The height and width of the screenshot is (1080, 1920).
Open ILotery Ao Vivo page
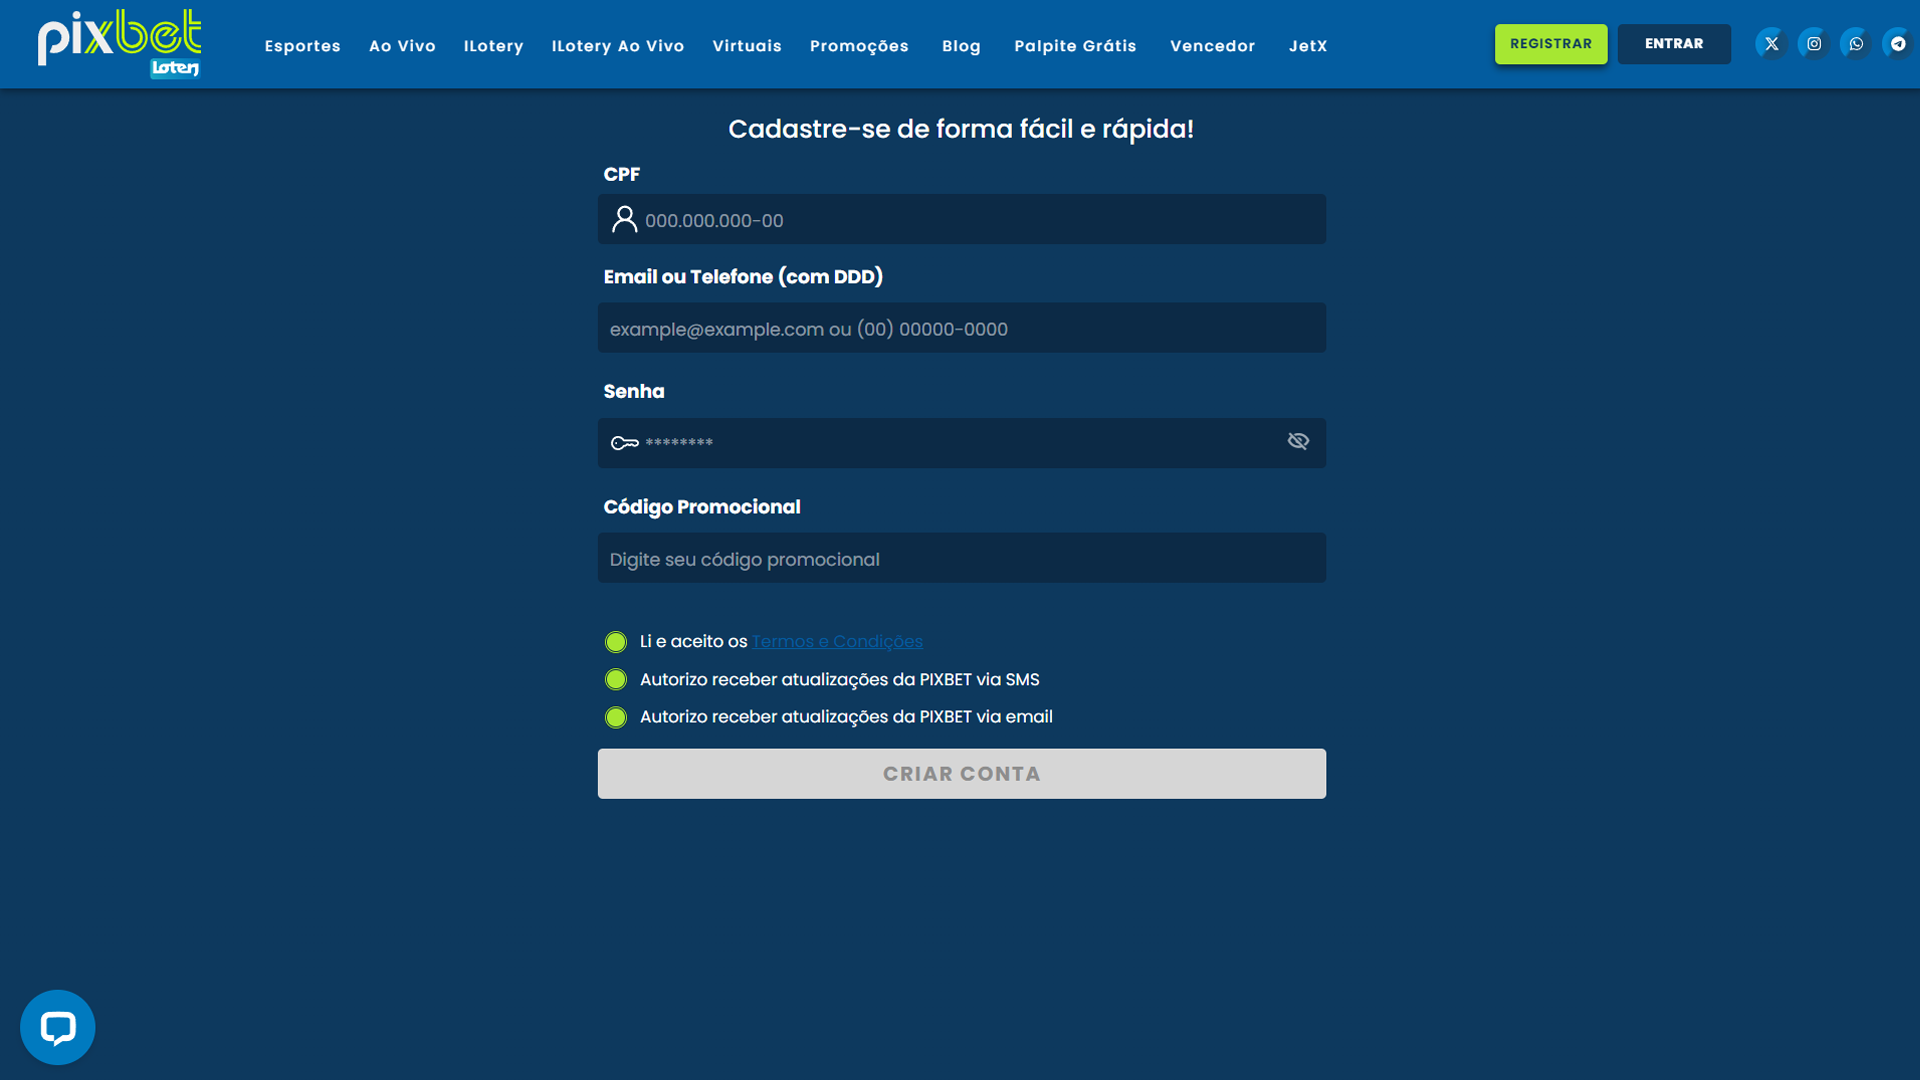point(618,46)
